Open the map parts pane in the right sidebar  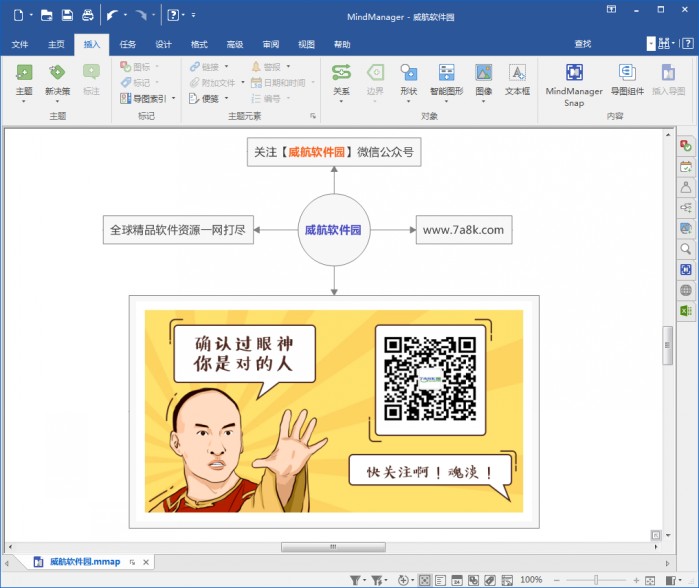tap(686, 208)
